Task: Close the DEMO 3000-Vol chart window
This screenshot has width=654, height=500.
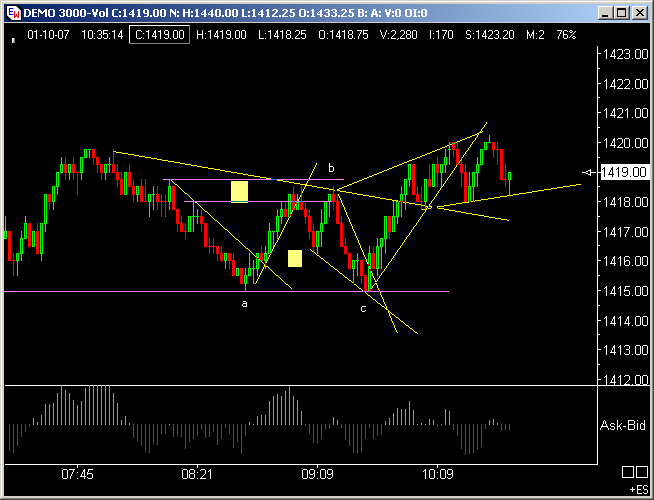Action: tap(639, 13)
